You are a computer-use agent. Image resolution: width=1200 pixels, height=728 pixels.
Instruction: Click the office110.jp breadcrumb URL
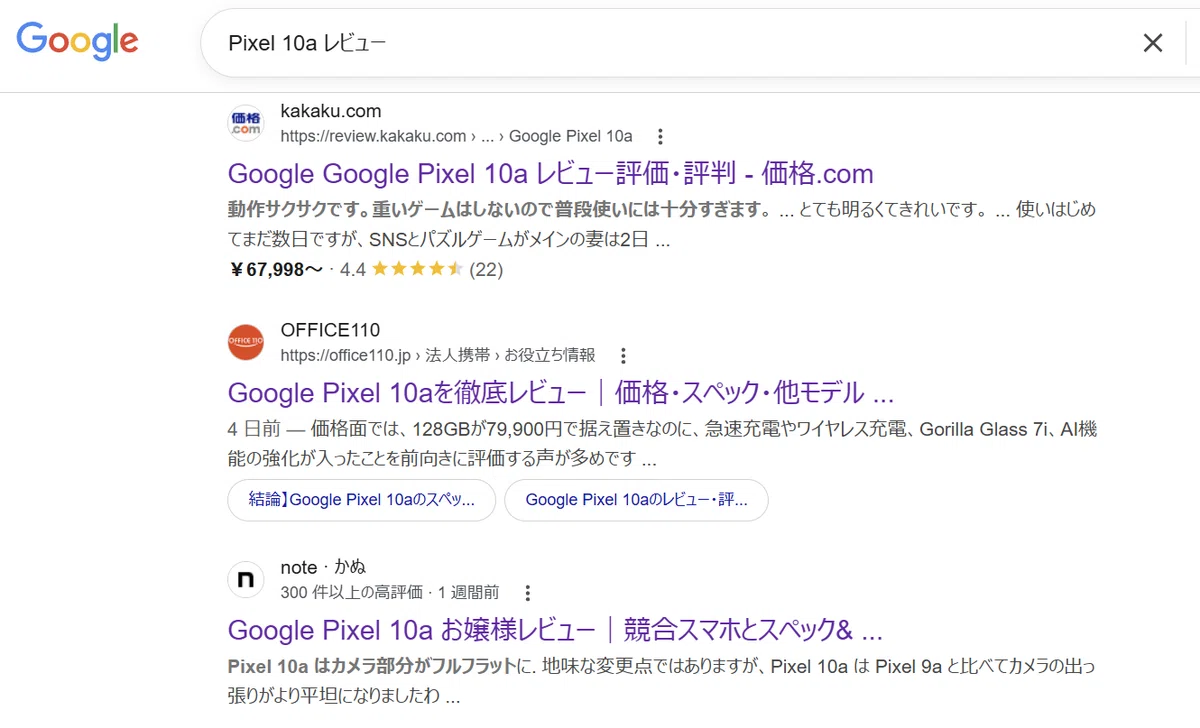point(438,355)
